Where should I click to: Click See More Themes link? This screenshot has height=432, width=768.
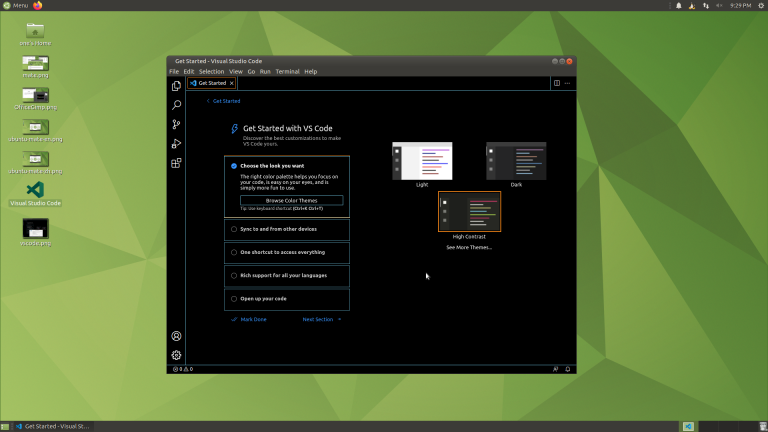click(x=469, y=247)
